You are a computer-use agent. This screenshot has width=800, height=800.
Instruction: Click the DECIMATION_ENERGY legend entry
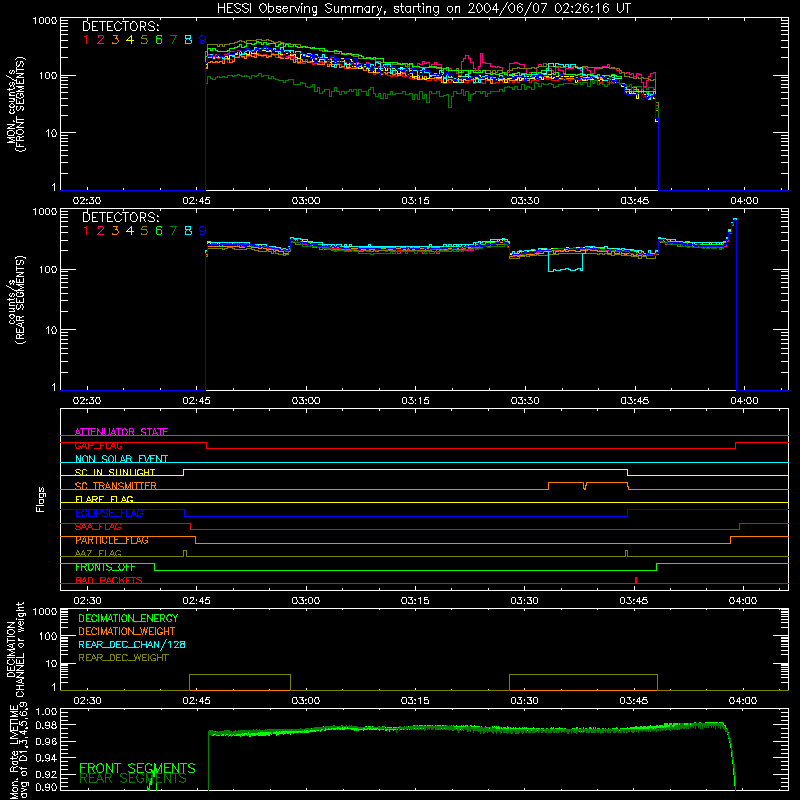pyautogui.click(x=128, y=618)
